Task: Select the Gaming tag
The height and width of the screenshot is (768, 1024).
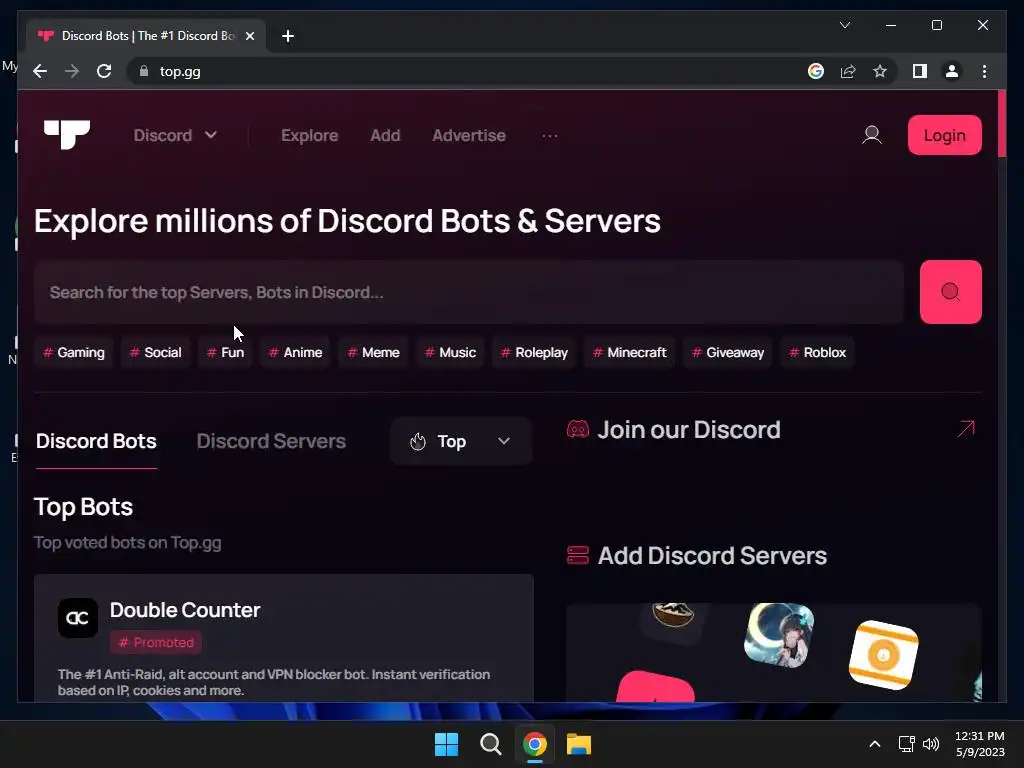Action: [74, 353]
